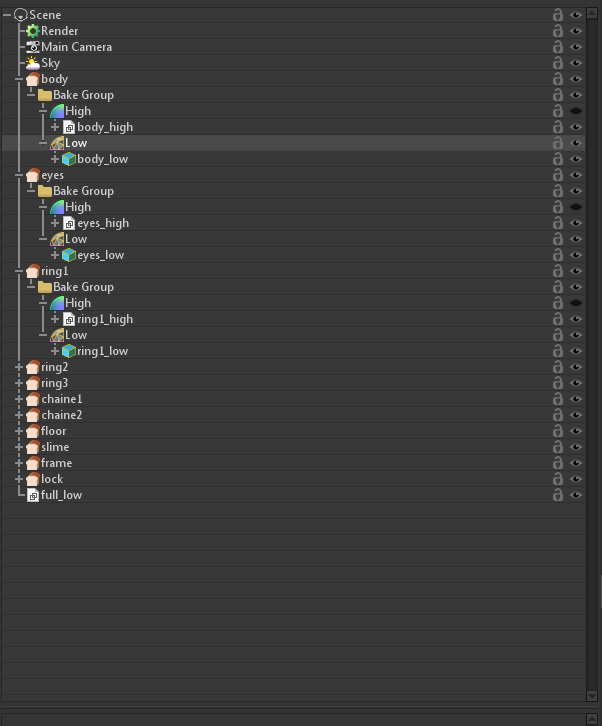Select the chaine1 item

[61, 399]
